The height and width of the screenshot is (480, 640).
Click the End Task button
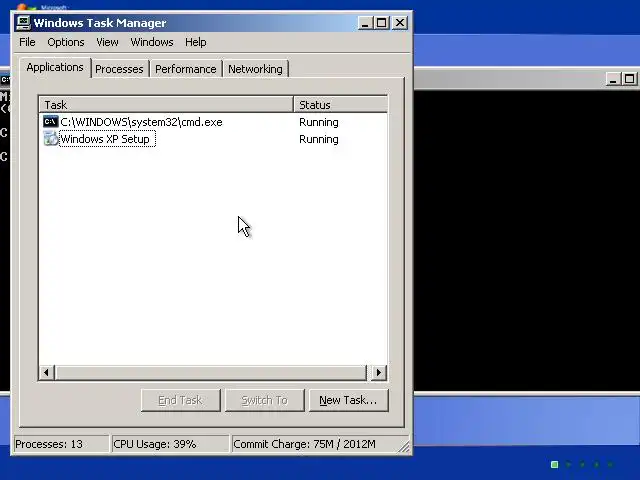tap(180, 400)
